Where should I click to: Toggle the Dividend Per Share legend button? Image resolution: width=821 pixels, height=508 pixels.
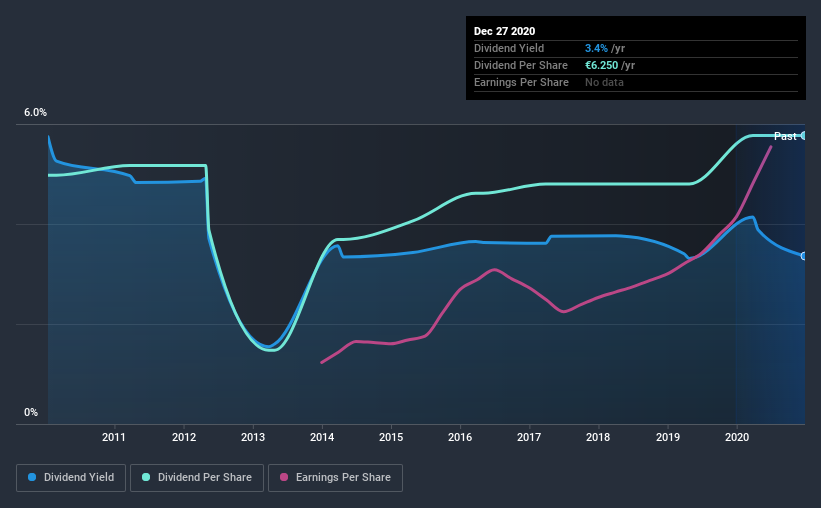[197, 478]
